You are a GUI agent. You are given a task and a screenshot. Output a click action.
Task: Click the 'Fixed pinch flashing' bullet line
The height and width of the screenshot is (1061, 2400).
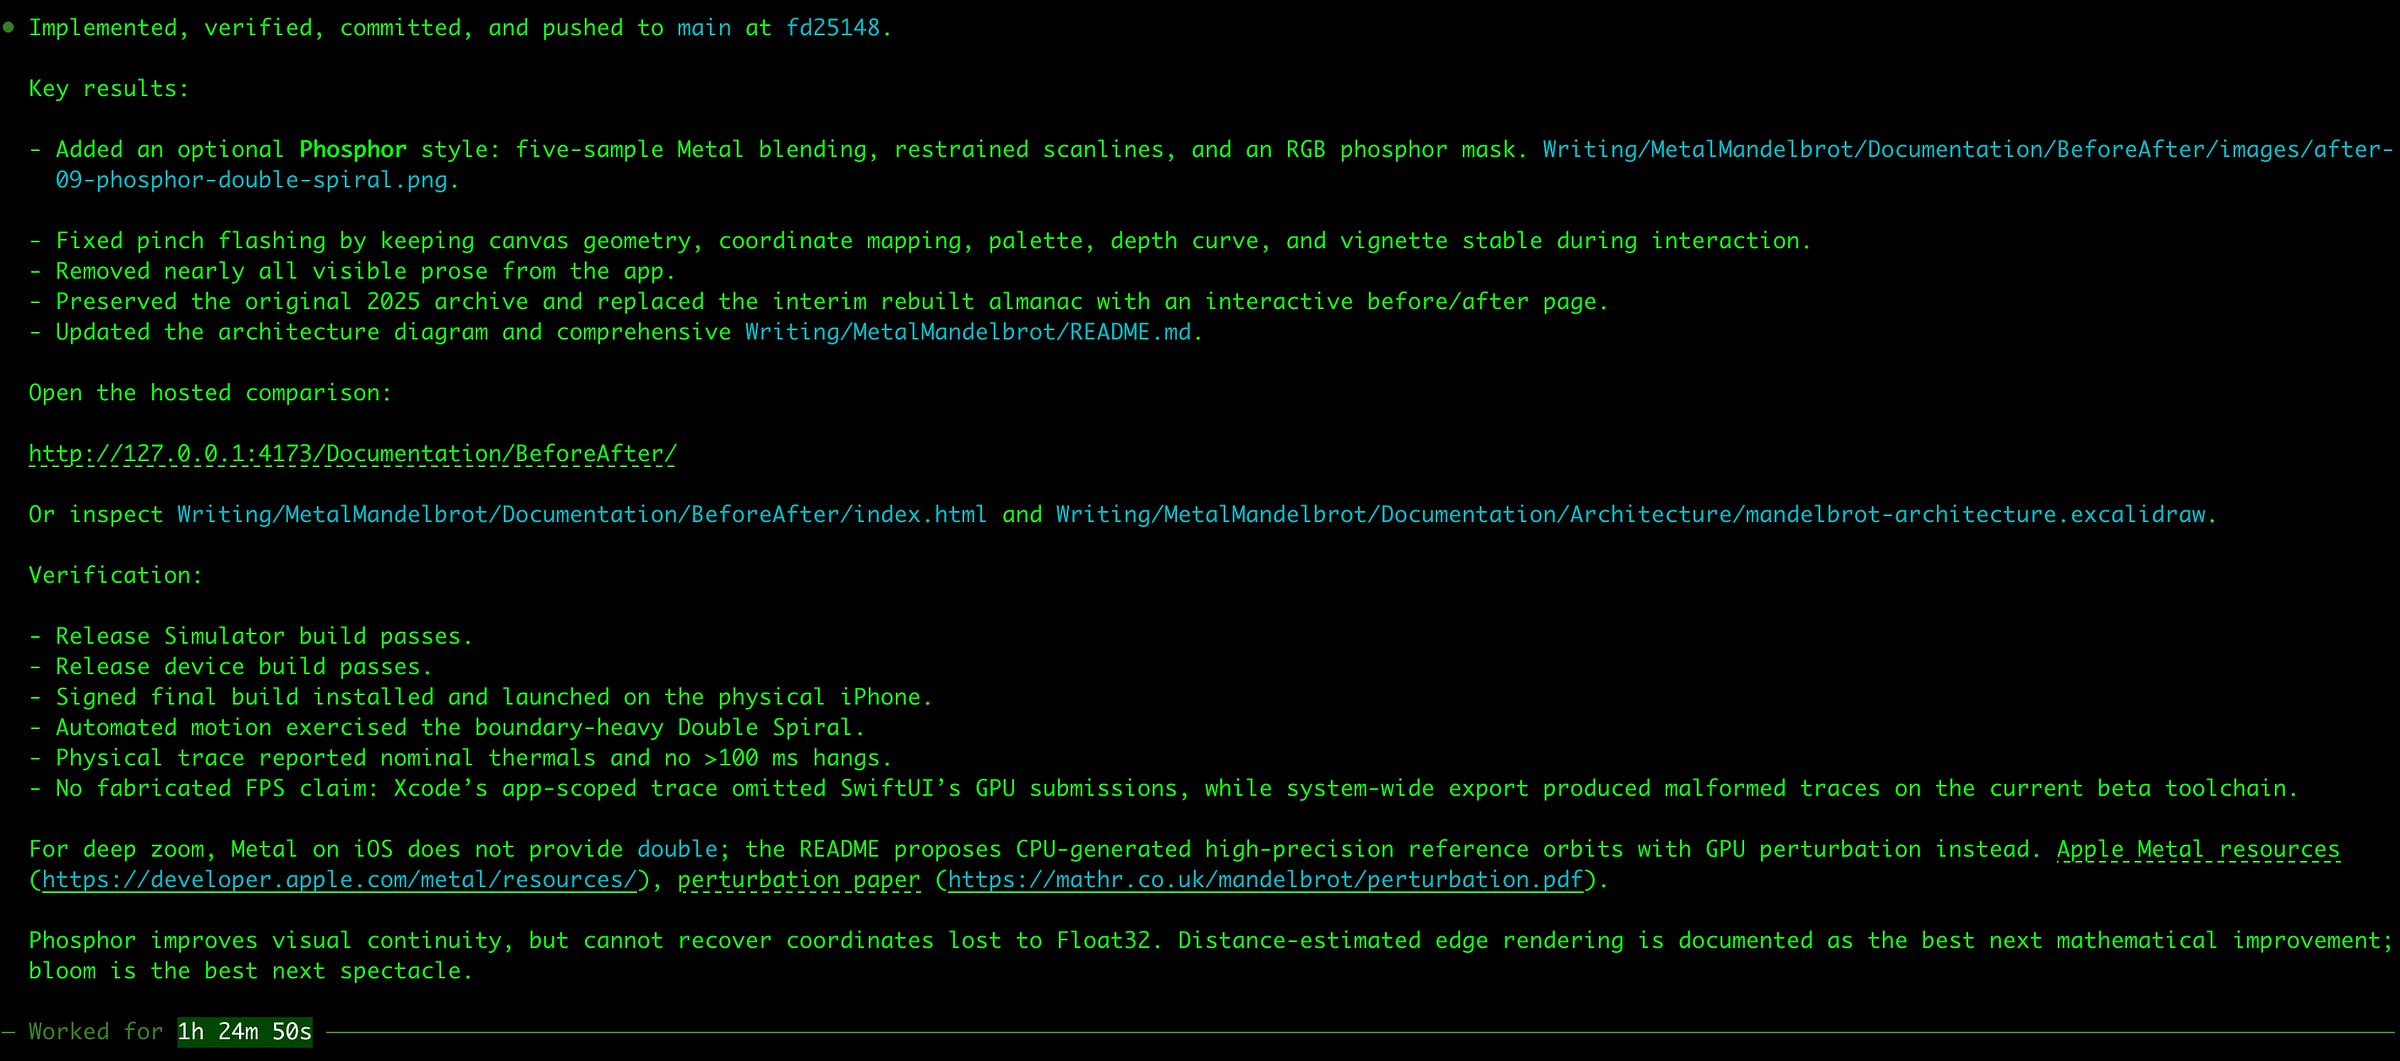(x=920, y=241)
